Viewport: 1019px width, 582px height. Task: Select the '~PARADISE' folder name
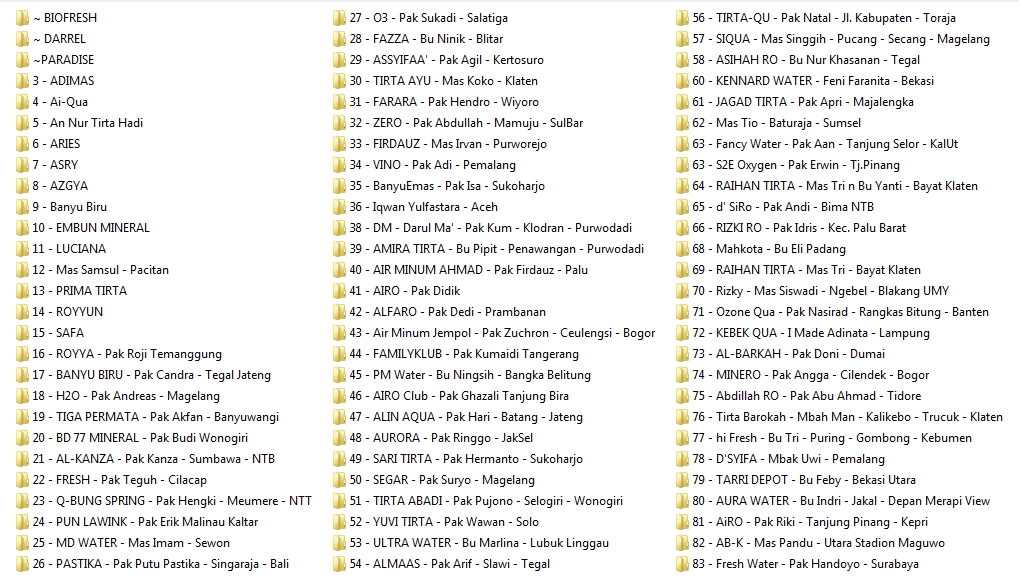pos(63,60)
